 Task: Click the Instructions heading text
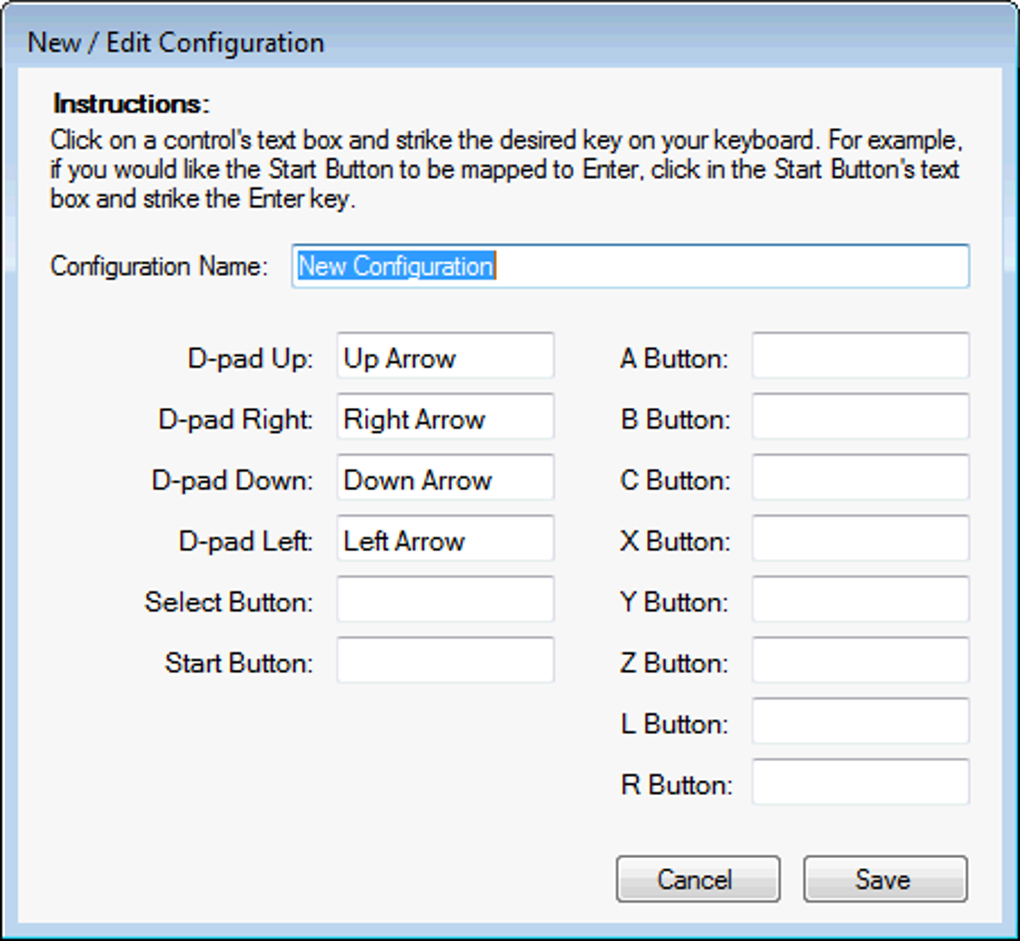[131, 104]
